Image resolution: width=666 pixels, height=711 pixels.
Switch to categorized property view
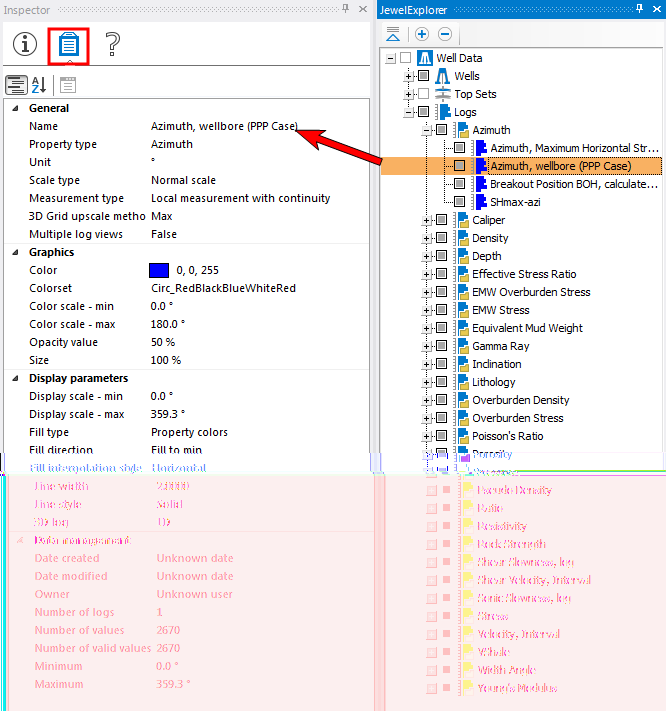coord(16,85)
